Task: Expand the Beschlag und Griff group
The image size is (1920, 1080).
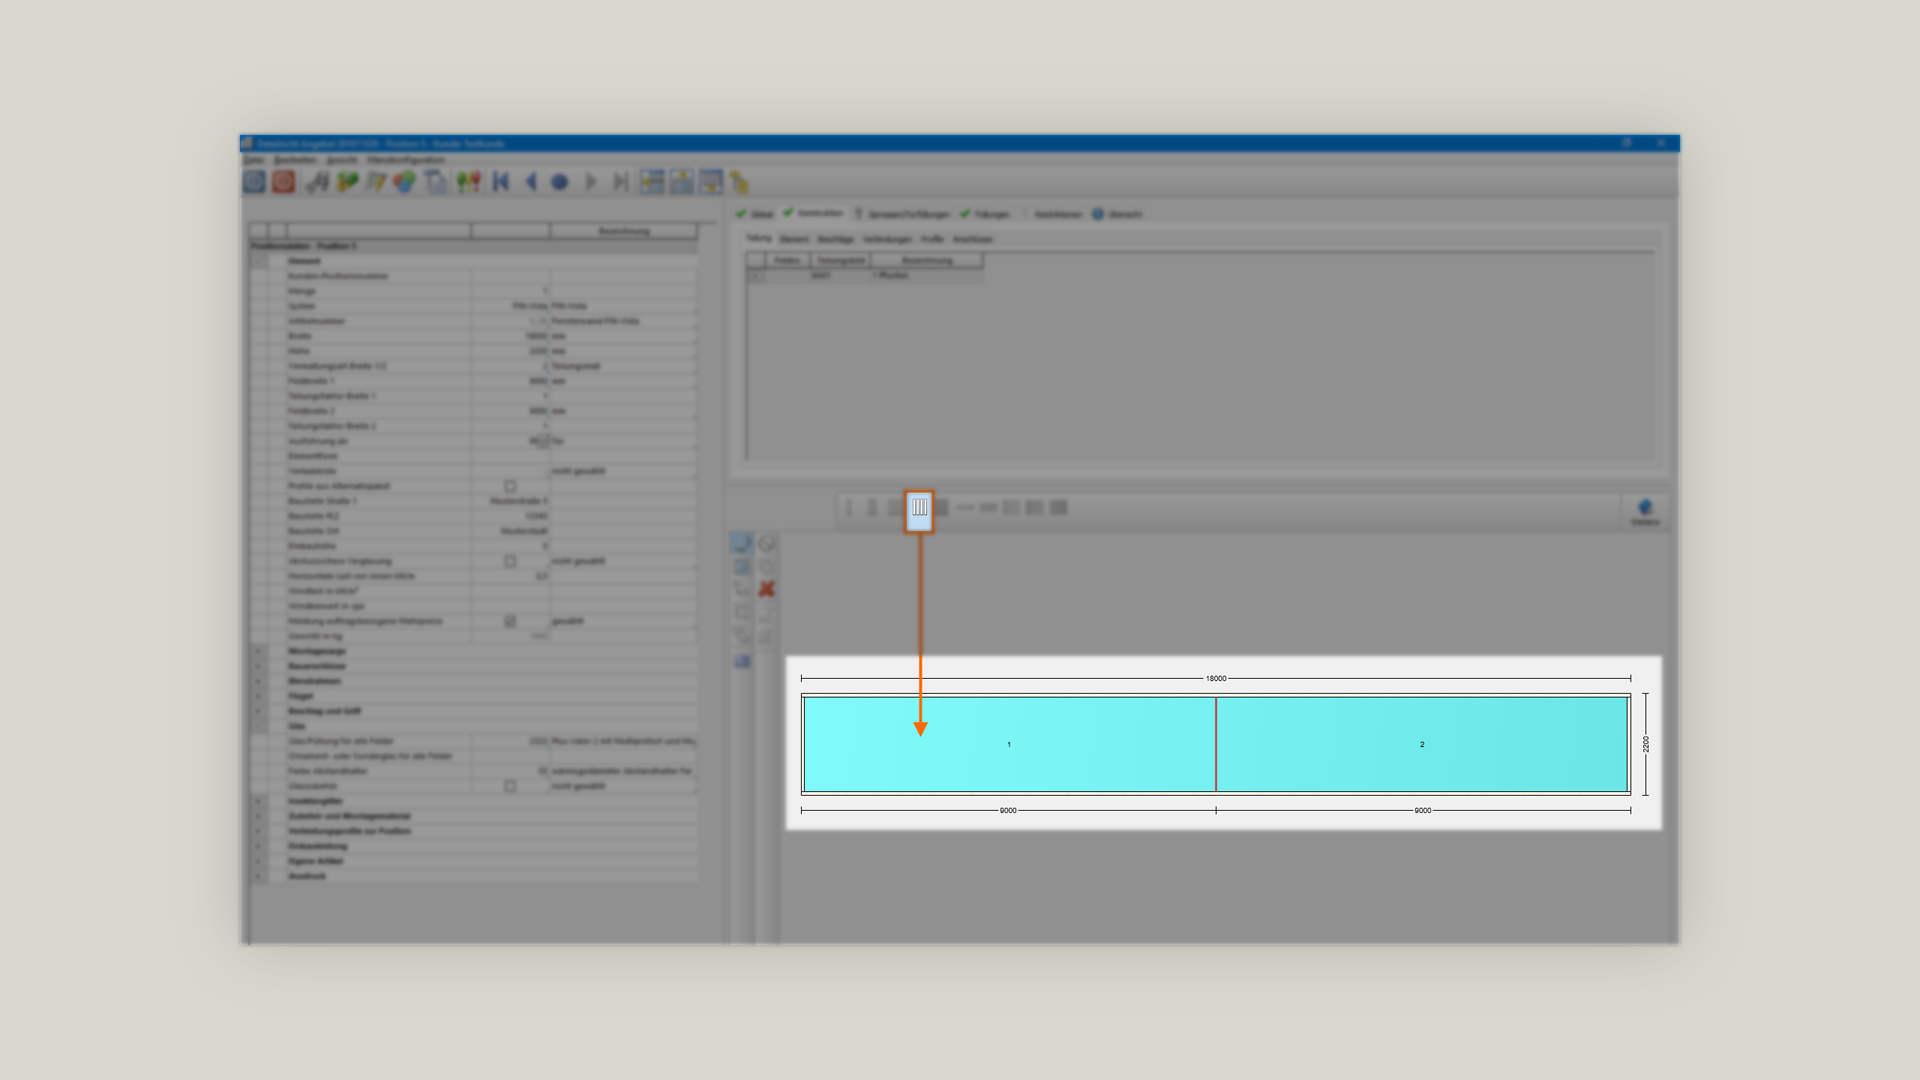Action: [x=259, y=711]
